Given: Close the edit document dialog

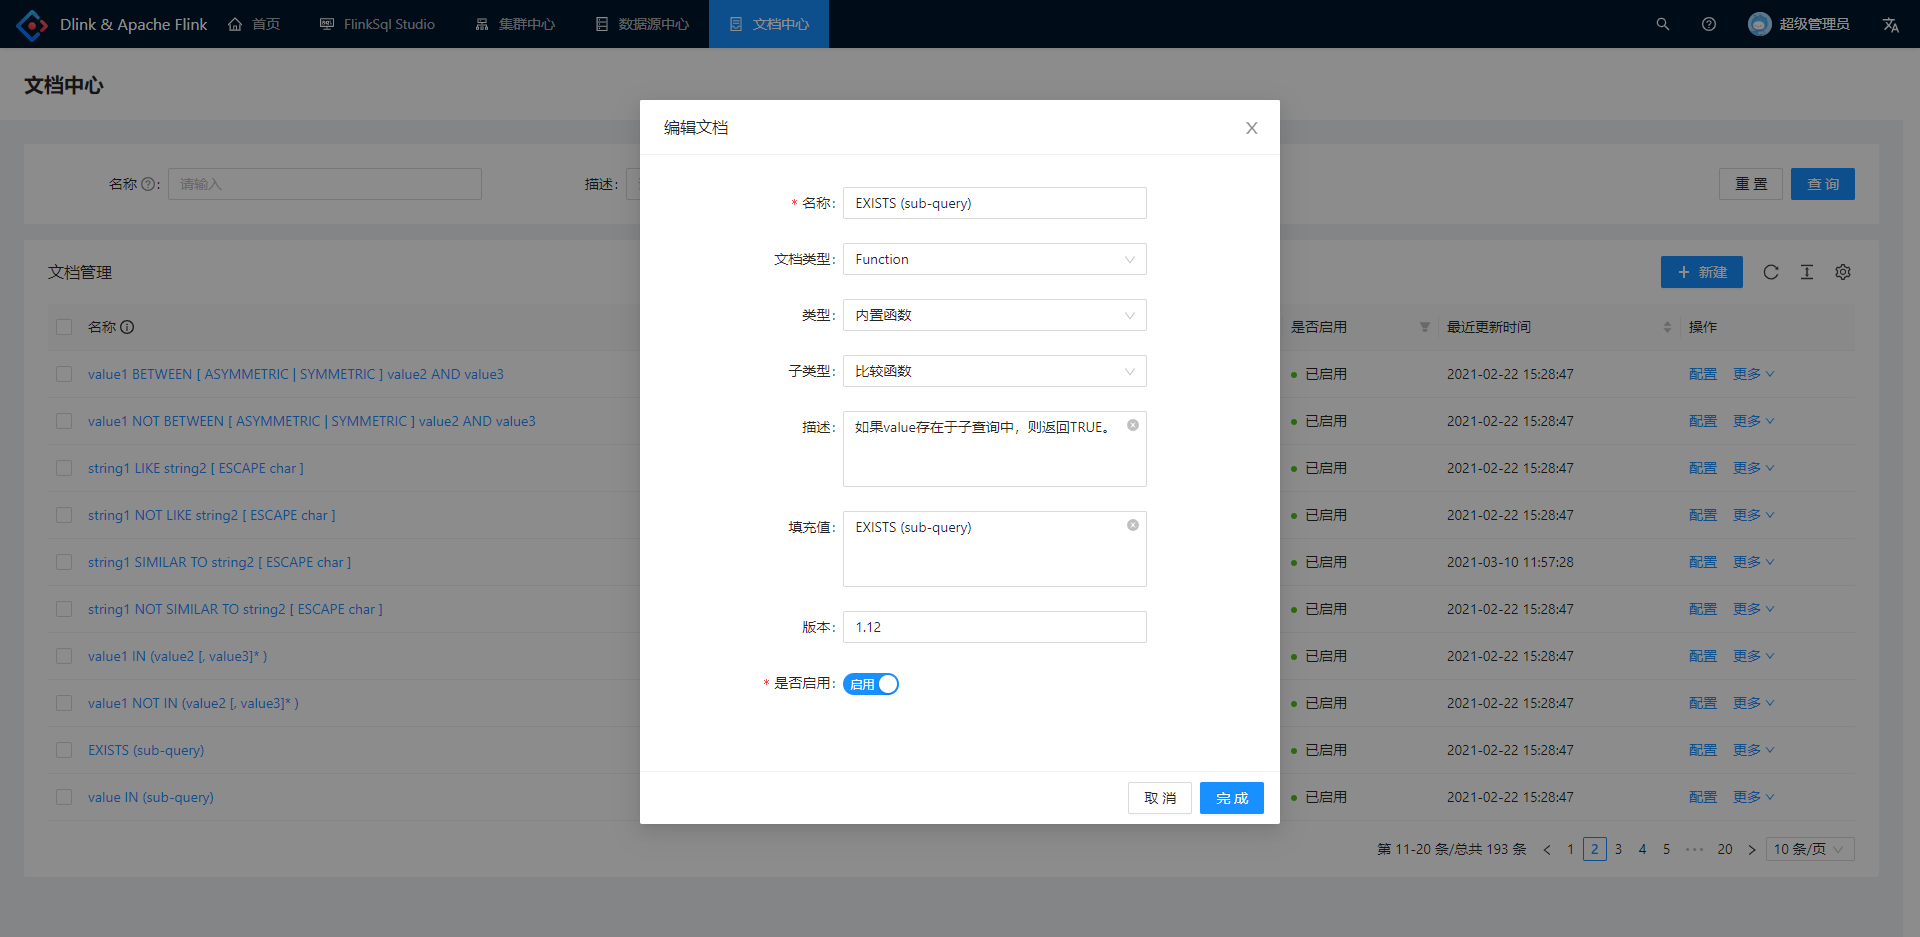Looking at the screenshot, I should tap(1251, 128).
